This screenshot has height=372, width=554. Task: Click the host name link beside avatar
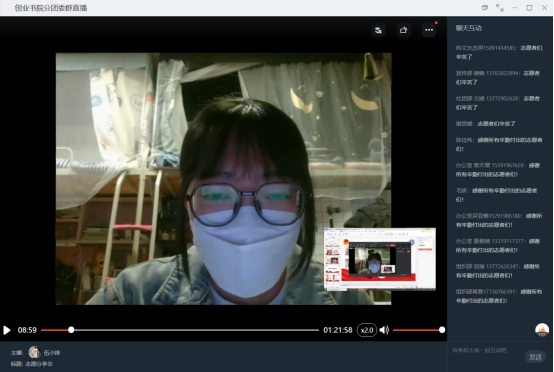coord(52,353)
